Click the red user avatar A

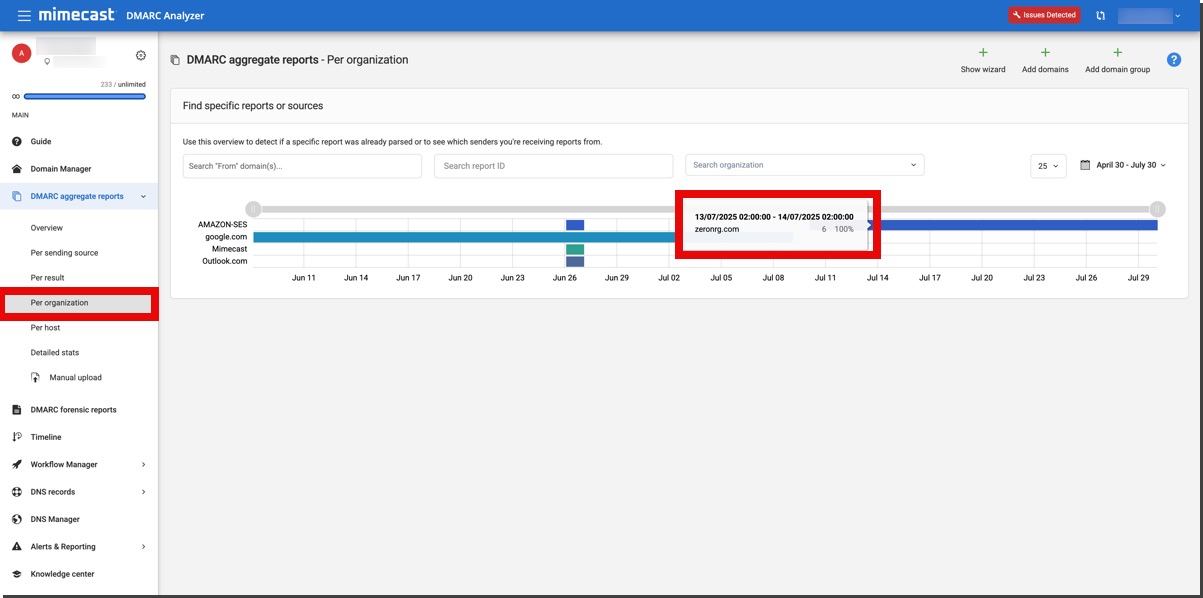coord(21,53)
